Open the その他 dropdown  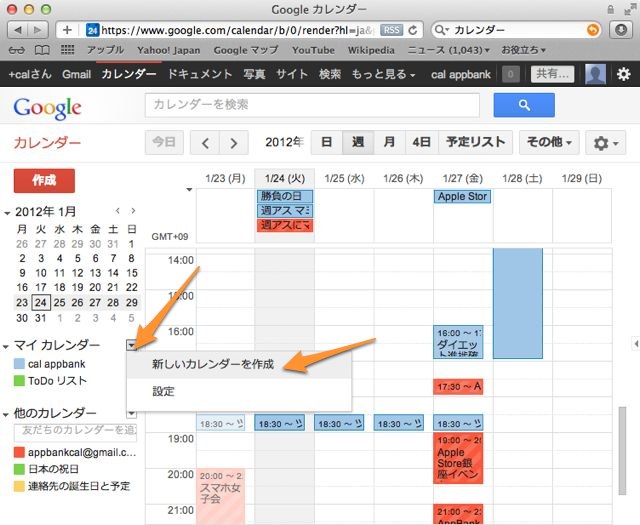click(549, 142)
